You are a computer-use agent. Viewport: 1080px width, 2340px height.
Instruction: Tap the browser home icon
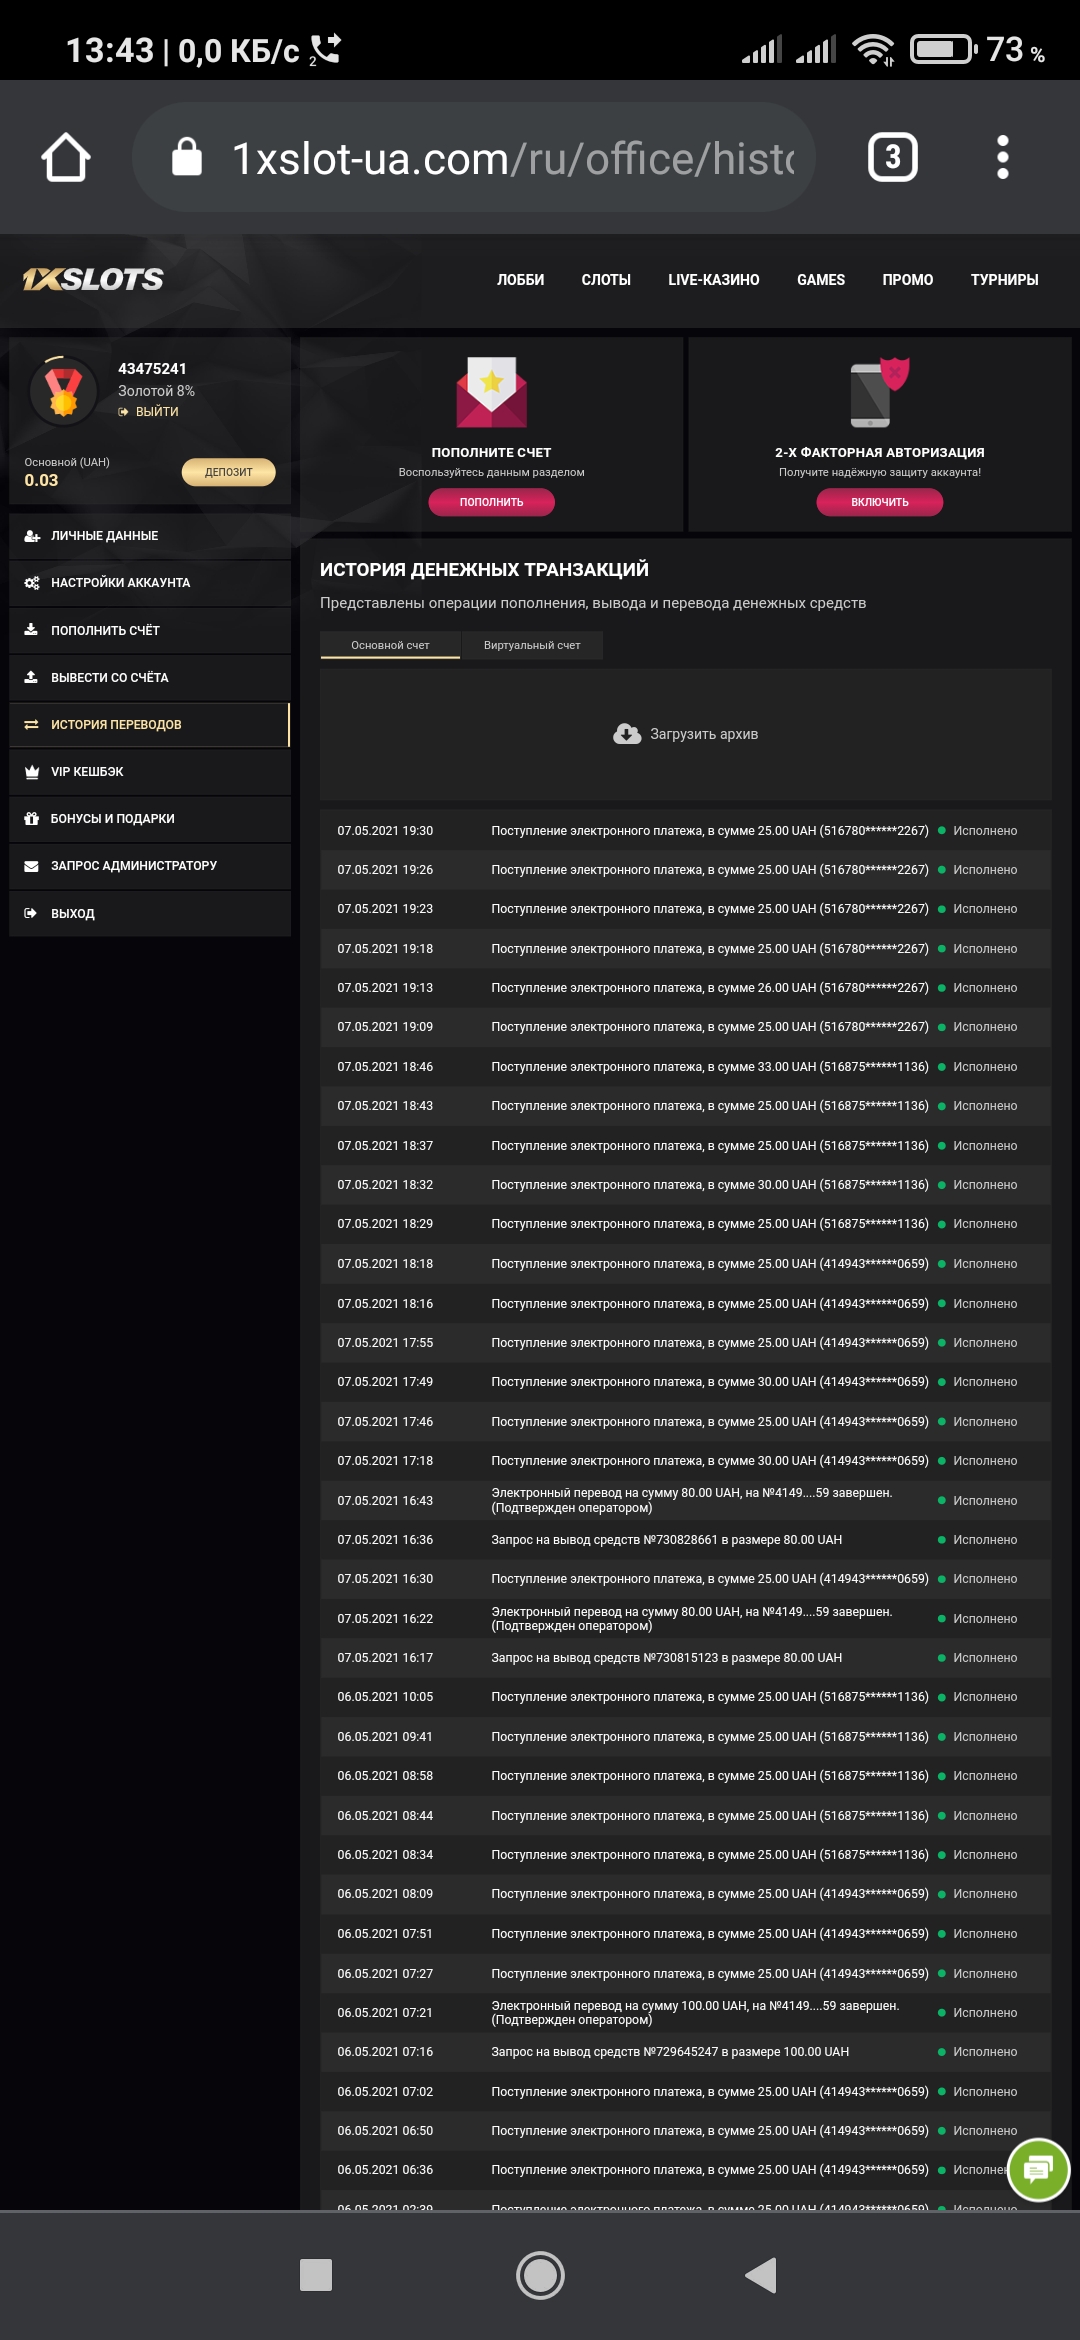(66, 158)
